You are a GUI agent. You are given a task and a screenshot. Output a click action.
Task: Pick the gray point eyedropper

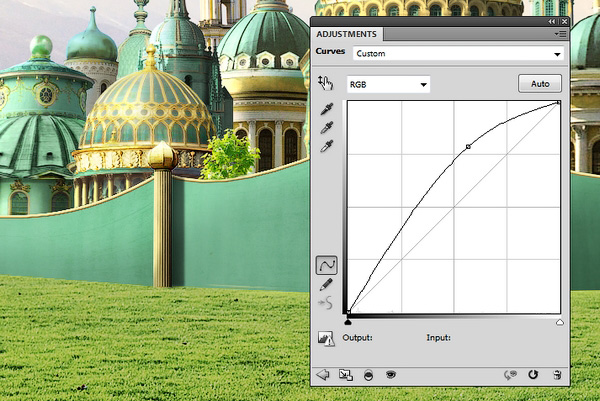326,128
